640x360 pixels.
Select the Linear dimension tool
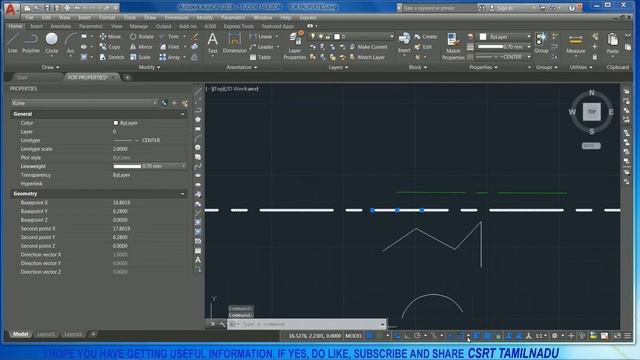coord(261,36)
